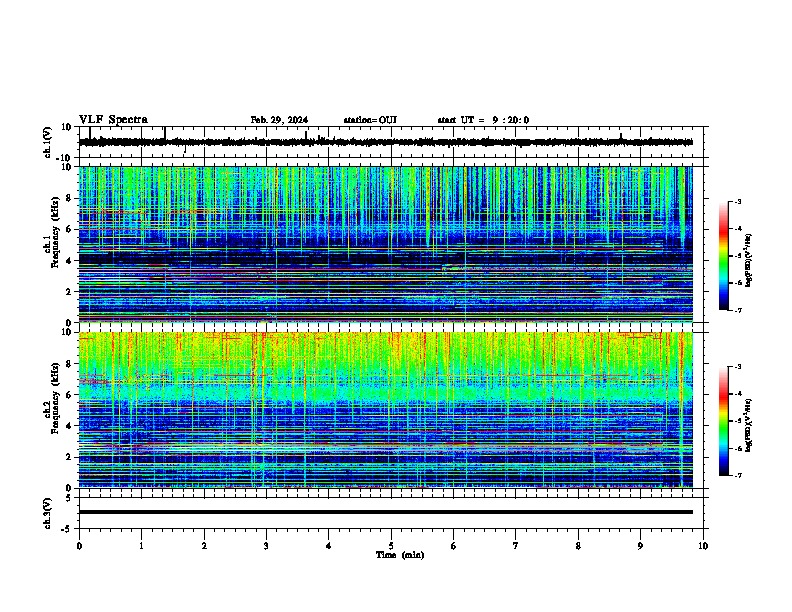Click the "2" kHz tick of ch.2 spectrogram

pyautogui.click(x=70, y=457)
